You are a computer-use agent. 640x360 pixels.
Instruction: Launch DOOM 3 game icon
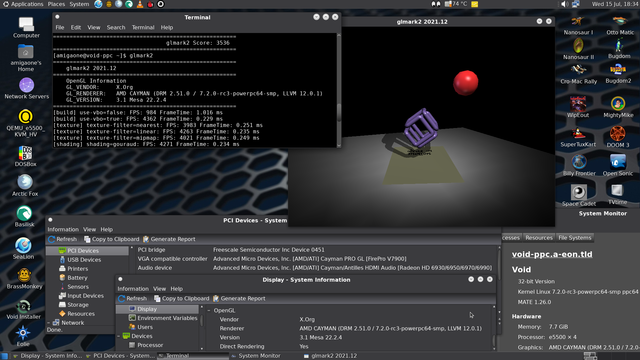(x=618, y=137)
